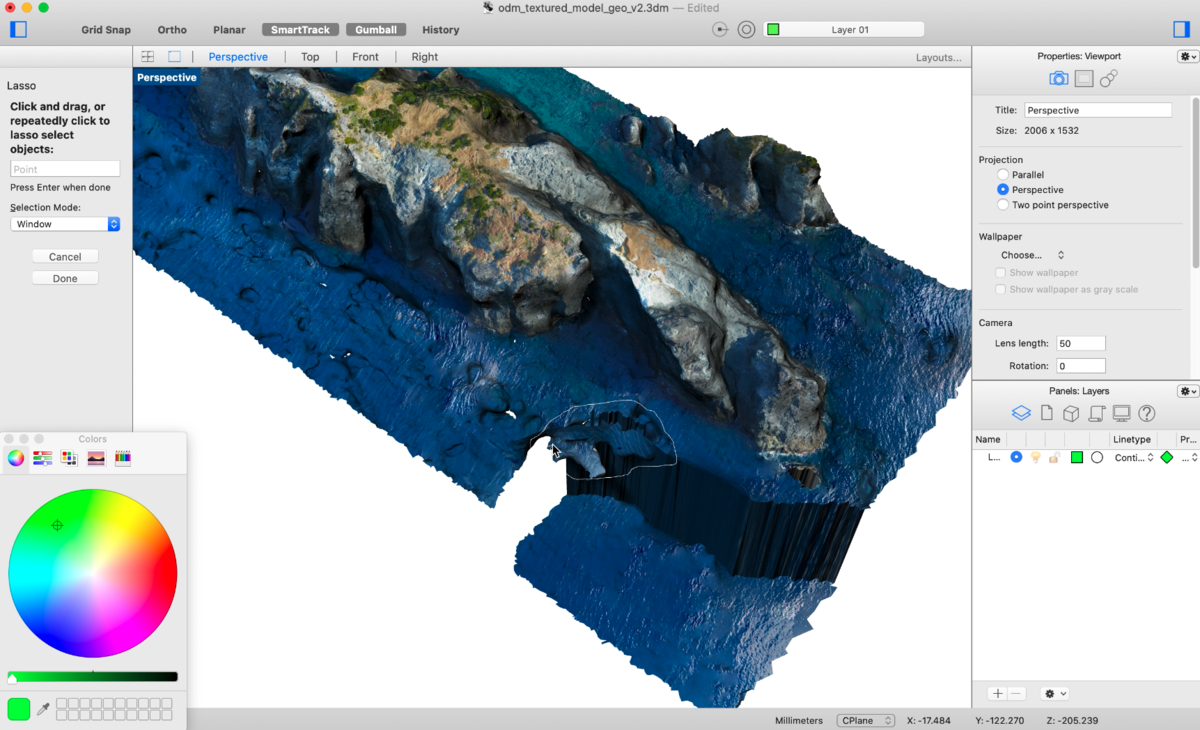Toggle Grid Snap mode
This screenshot has width=1200, height=730.
click(106, 30)
